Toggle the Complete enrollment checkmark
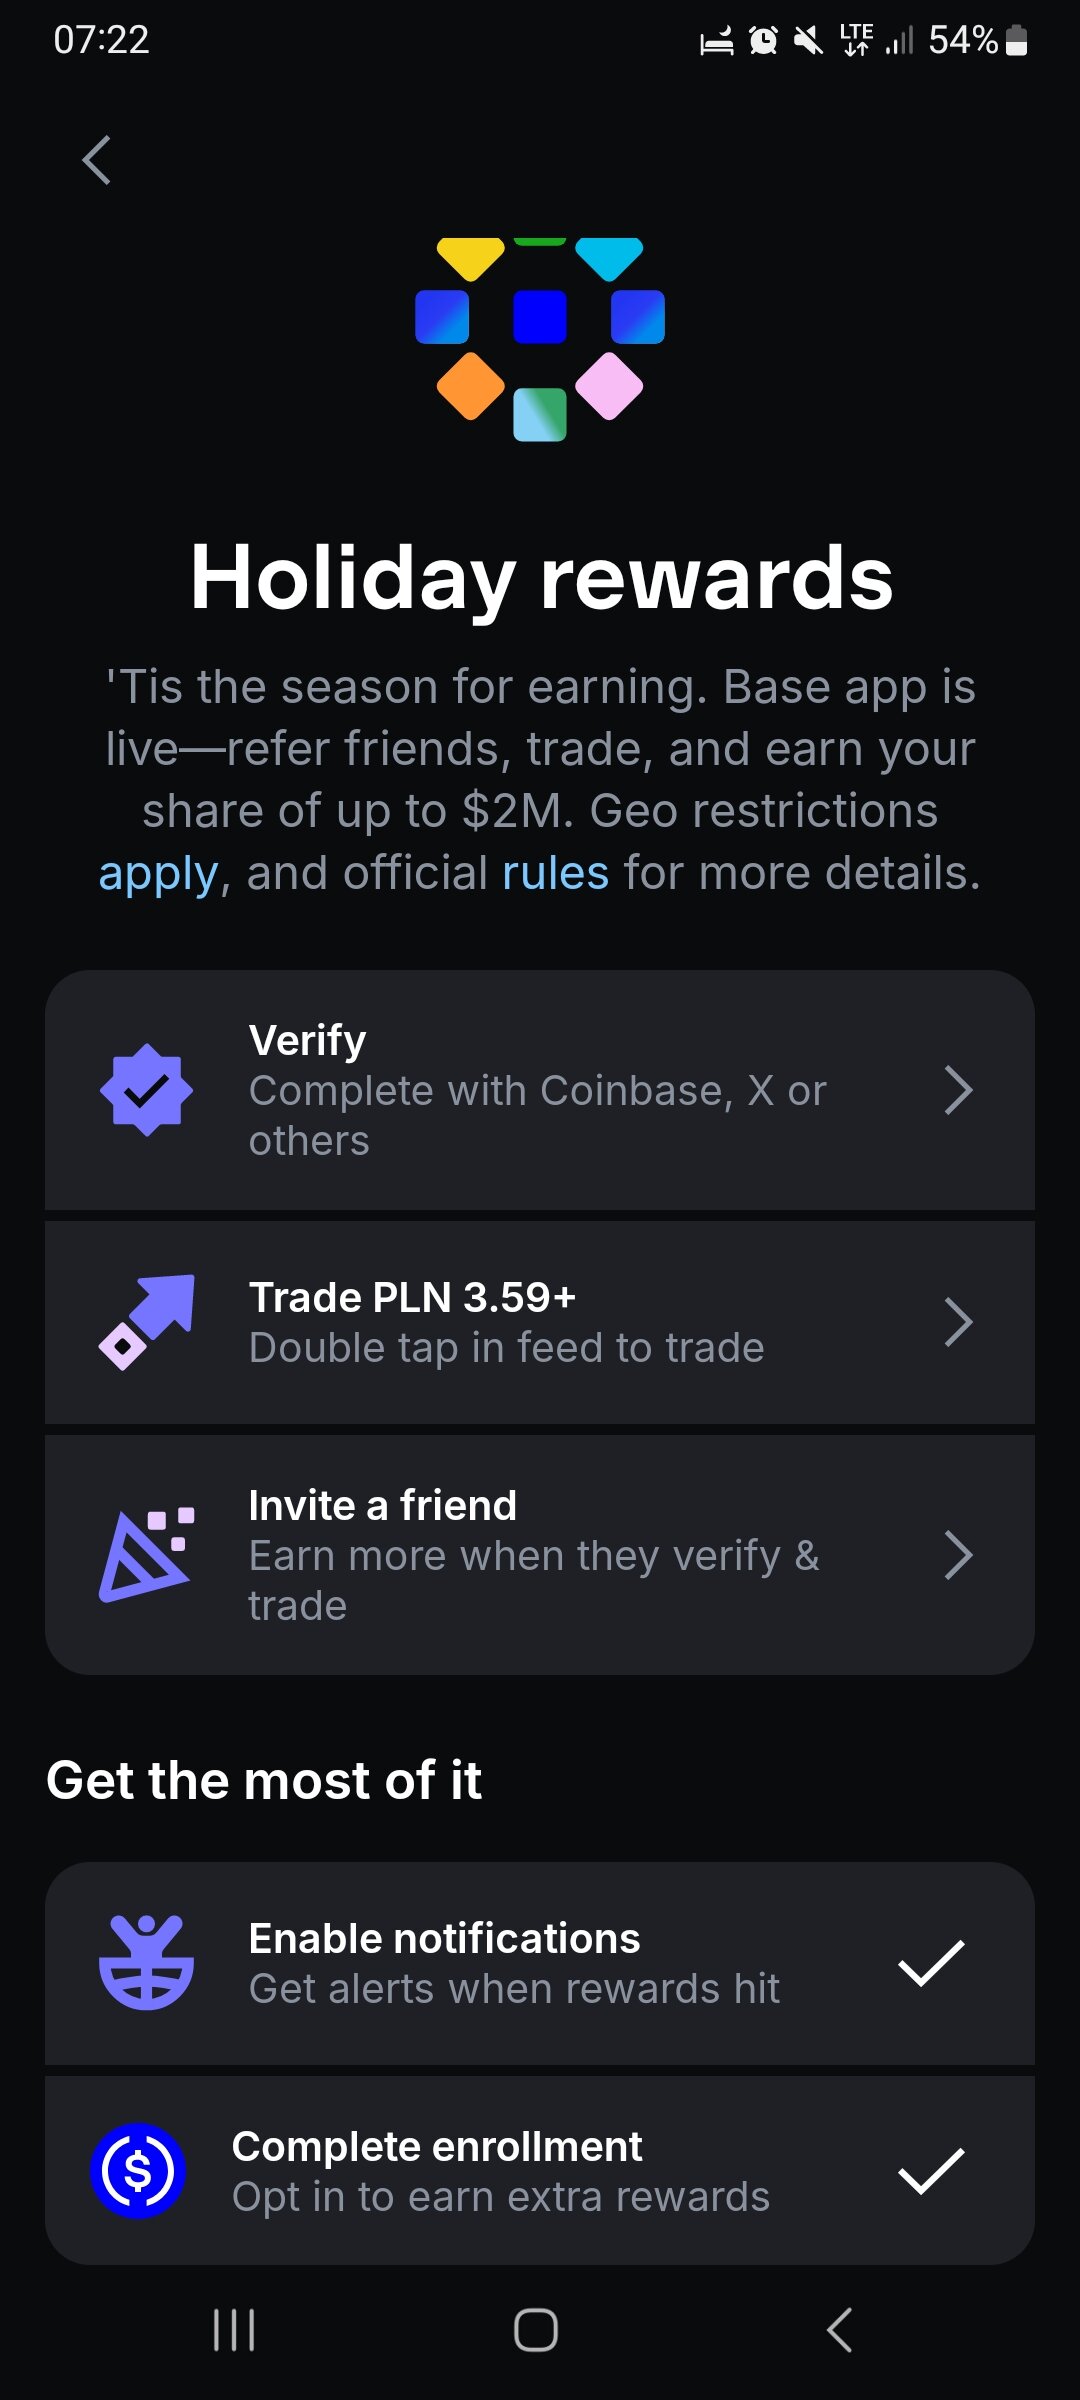 tap(931, 2170)
